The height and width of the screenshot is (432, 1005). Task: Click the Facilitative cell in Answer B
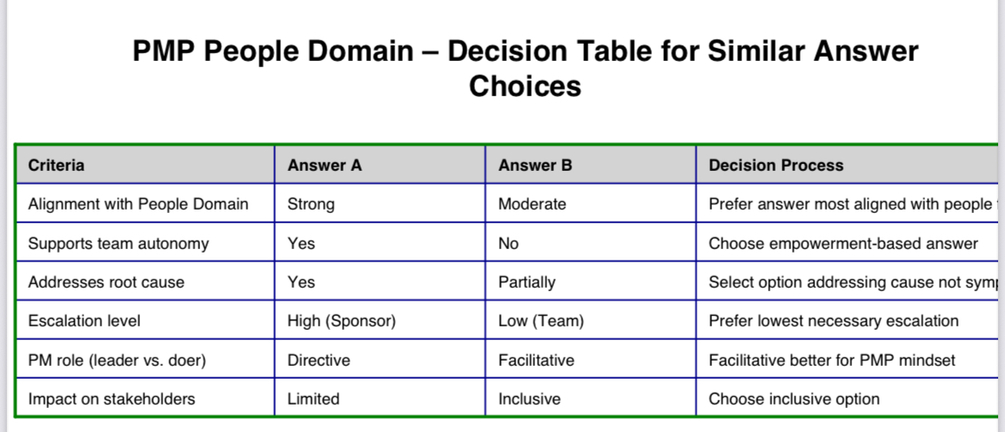536,360
